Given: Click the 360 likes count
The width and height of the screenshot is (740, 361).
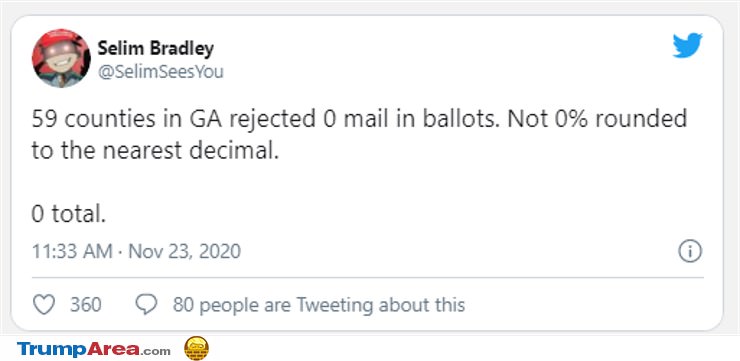Looking at the screenshot, I should [x=86, y=305].
